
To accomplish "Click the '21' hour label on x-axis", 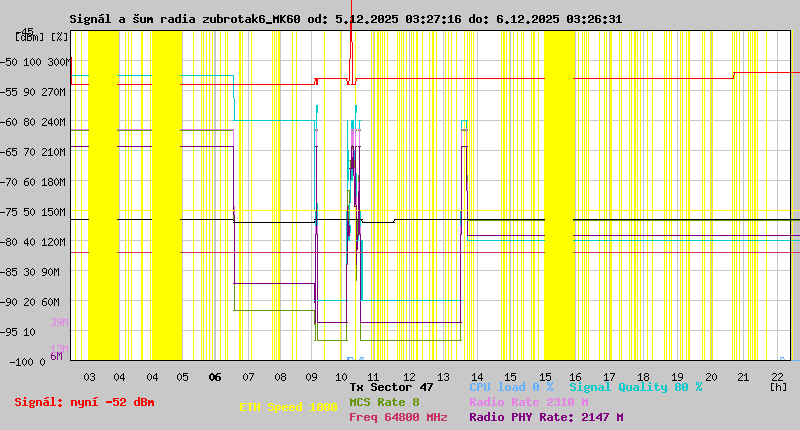I will [x=743, y=377].
